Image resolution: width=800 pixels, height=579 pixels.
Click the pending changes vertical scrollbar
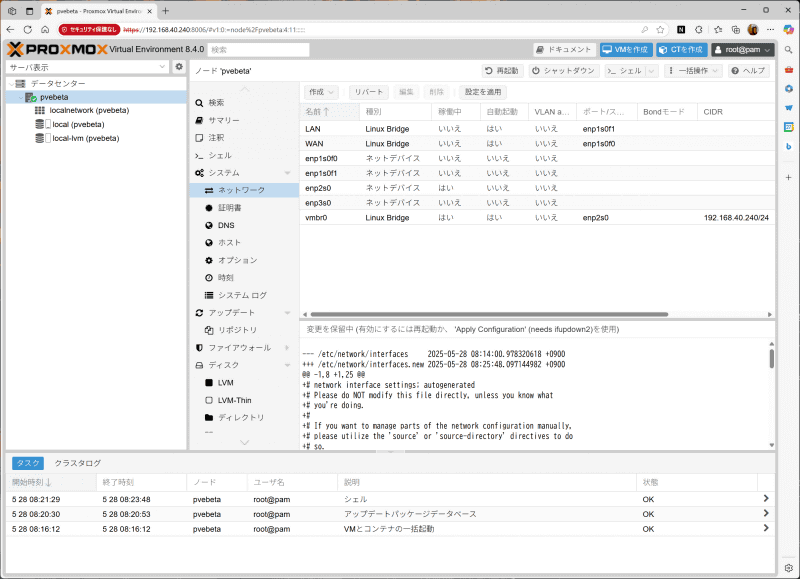click(771, 359)
